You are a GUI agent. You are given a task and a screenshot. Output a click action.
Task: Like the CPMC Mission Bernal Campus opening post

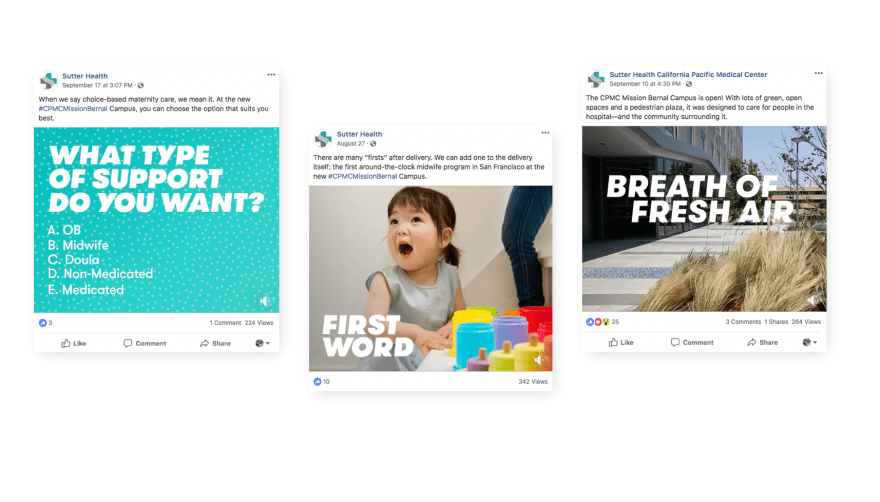621,342
